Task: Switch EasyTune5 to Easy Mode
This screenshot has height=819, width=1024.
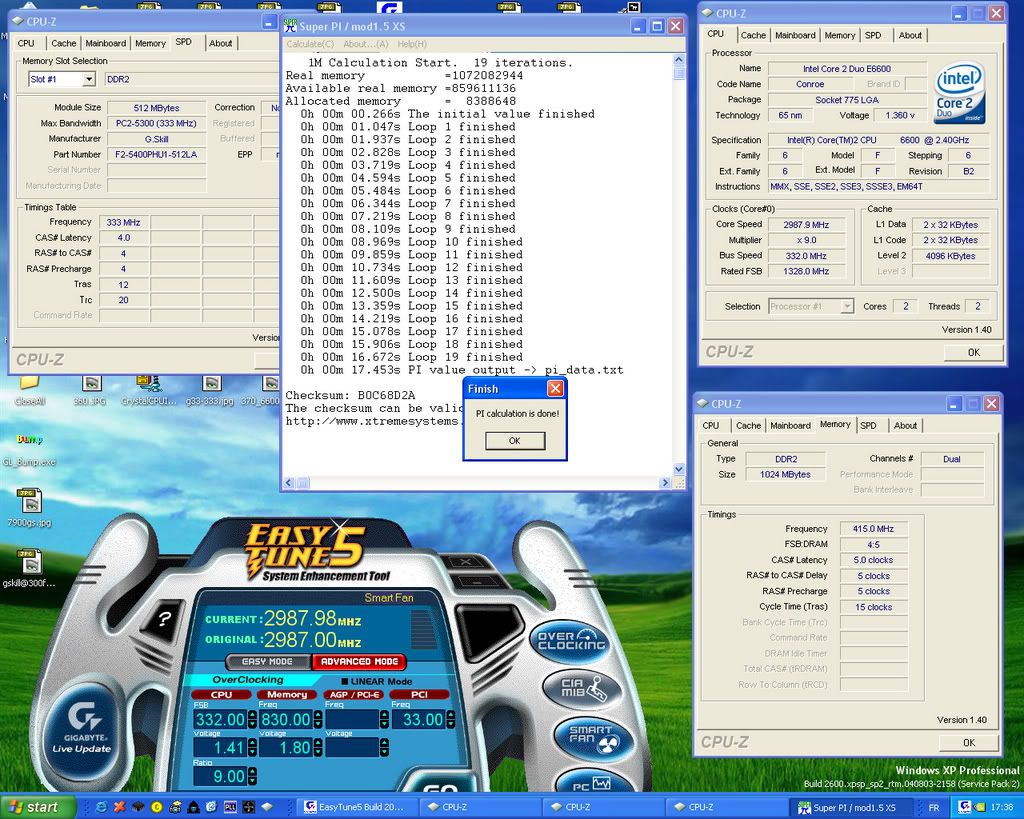Action: pos(266,661)
